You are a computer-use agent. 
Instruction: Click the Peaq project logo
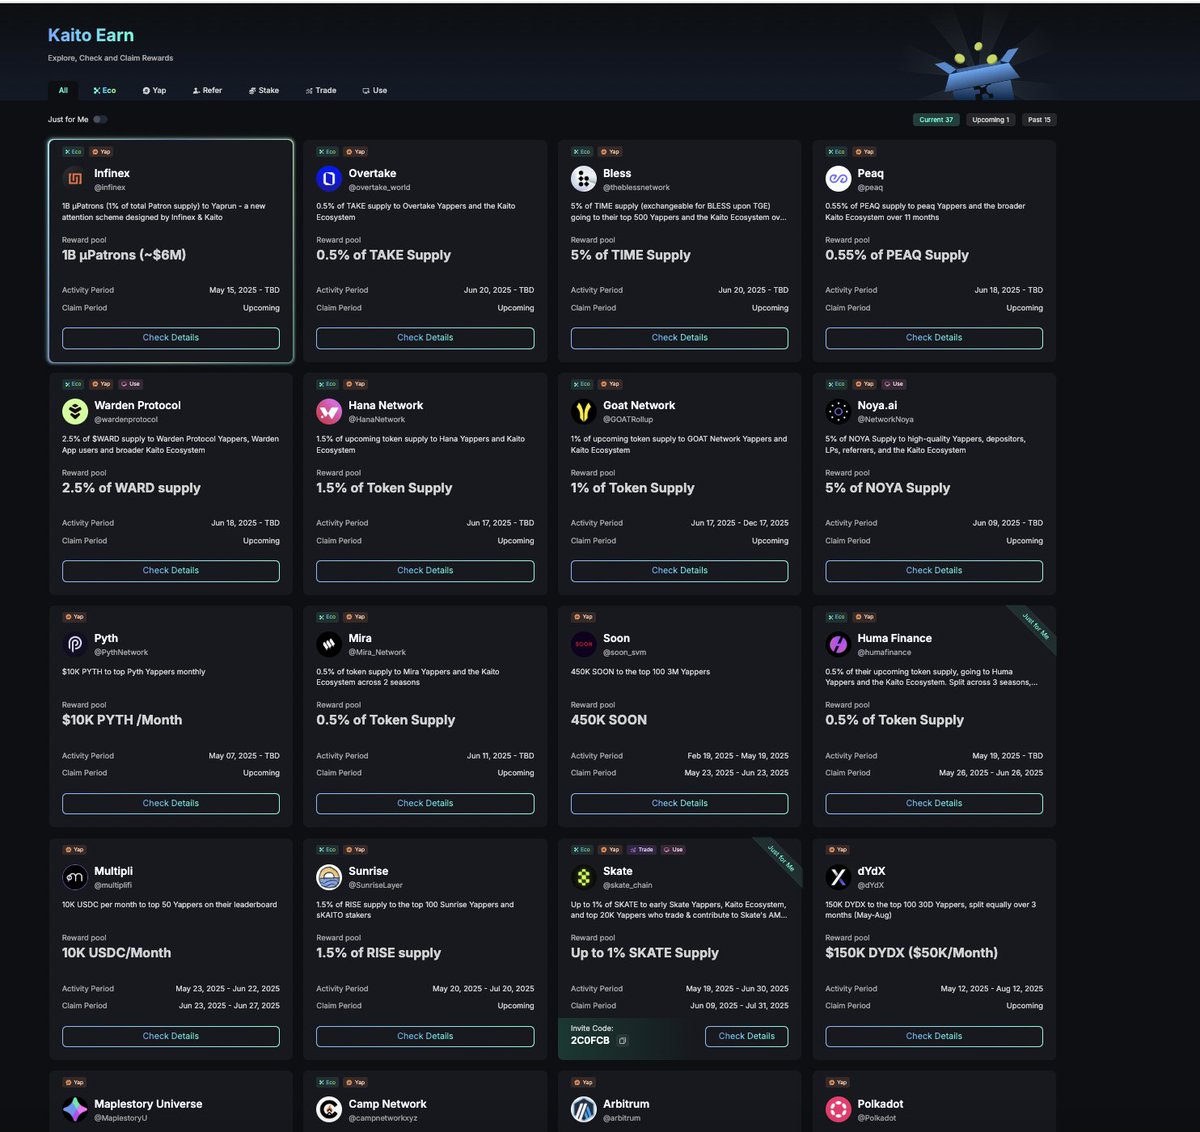838,179
